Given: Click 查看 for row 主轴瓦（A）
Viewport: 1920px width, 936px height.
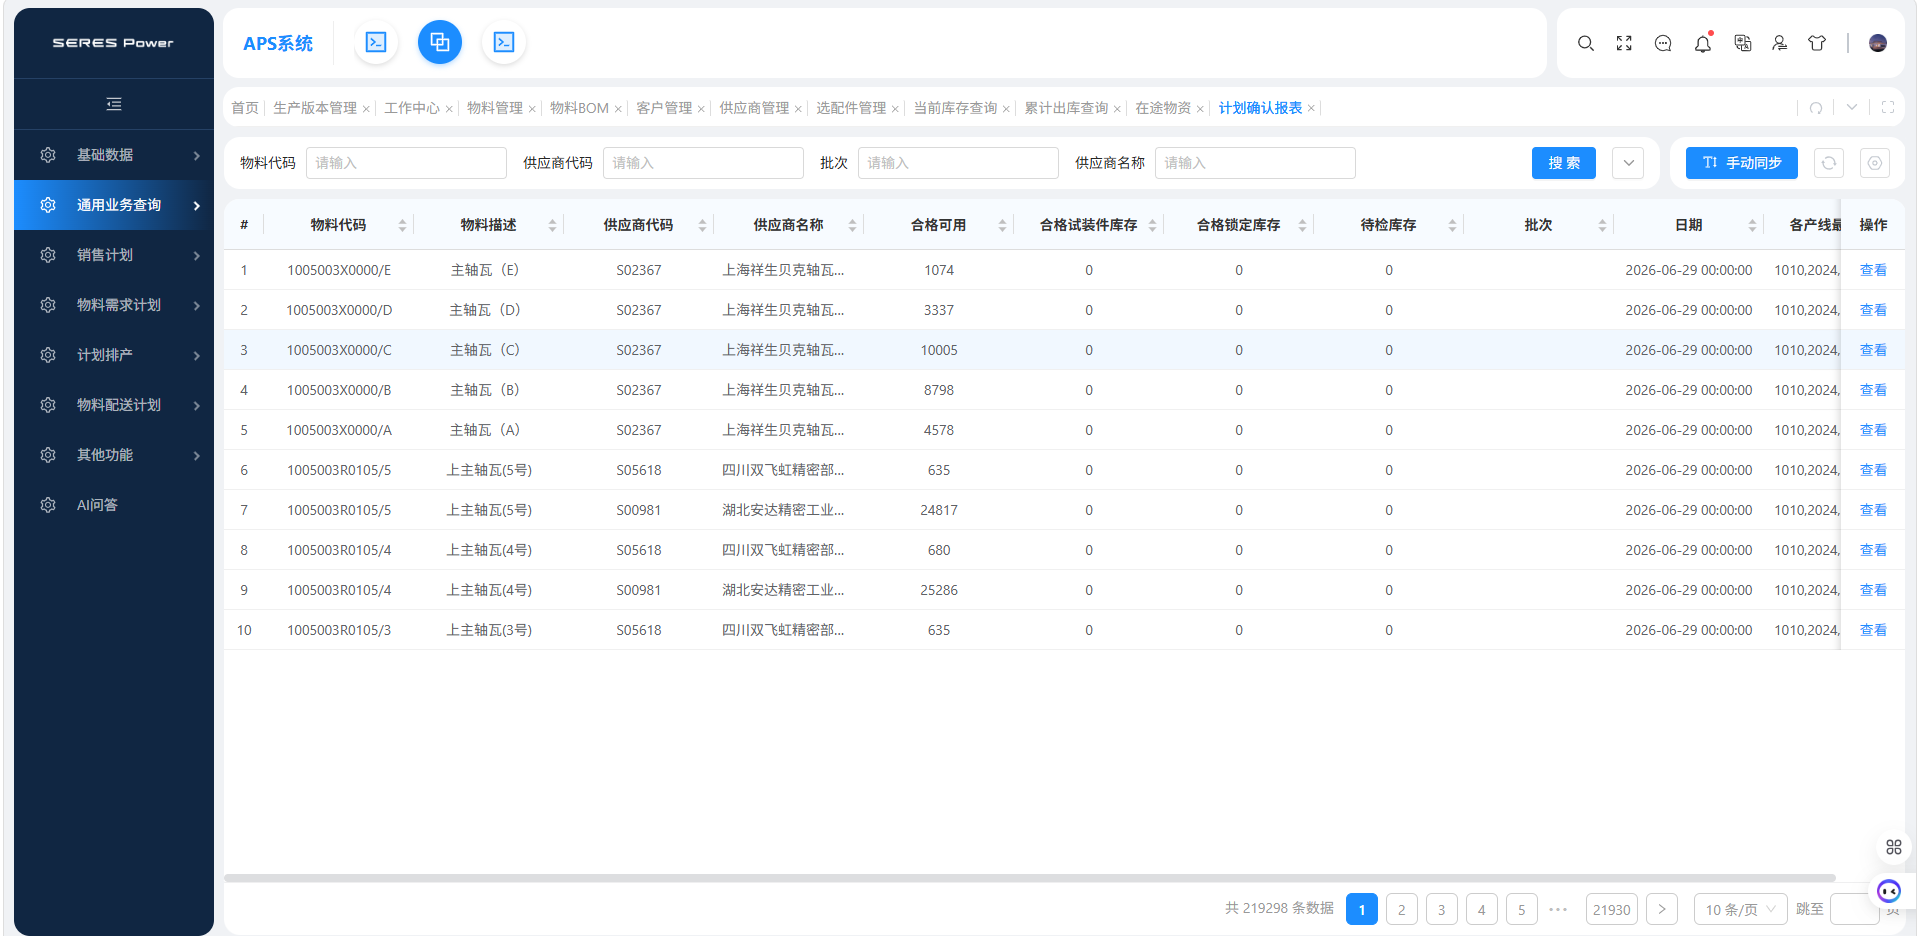Looking at the screenshot, I should pyautogui.click(x=1873, y=430).
